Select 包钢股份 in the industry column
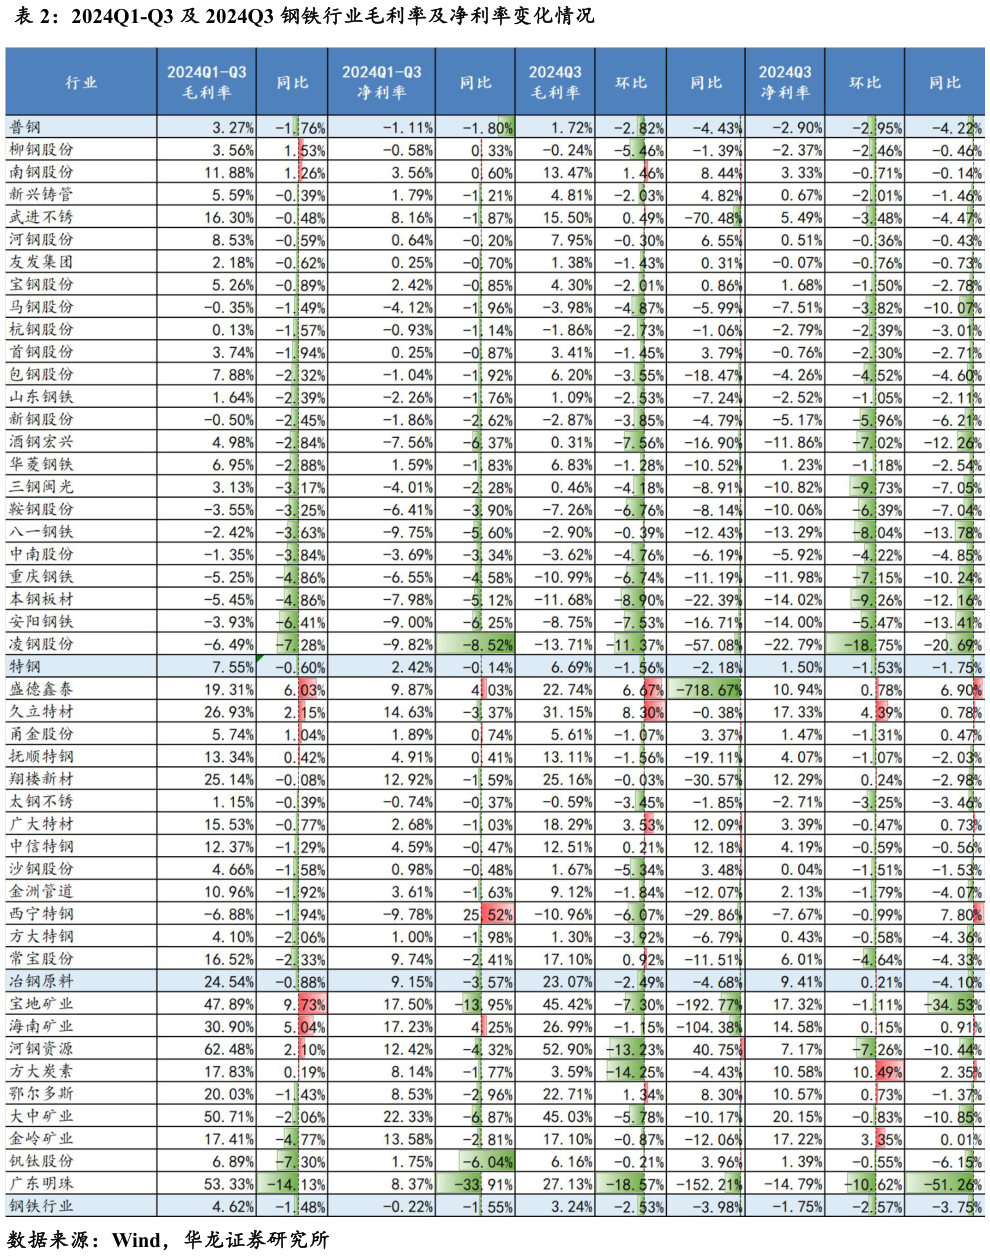 [x=41, y=374]
